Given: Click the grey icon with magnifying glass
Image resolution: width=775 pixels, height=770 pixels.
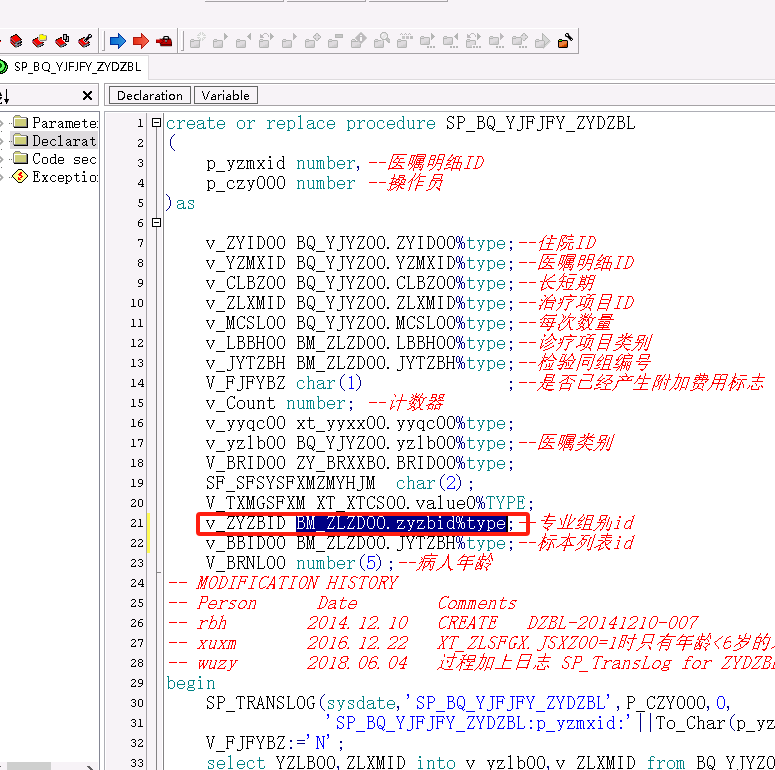Looking at the screenshot, I should click(x=382, y=41).
